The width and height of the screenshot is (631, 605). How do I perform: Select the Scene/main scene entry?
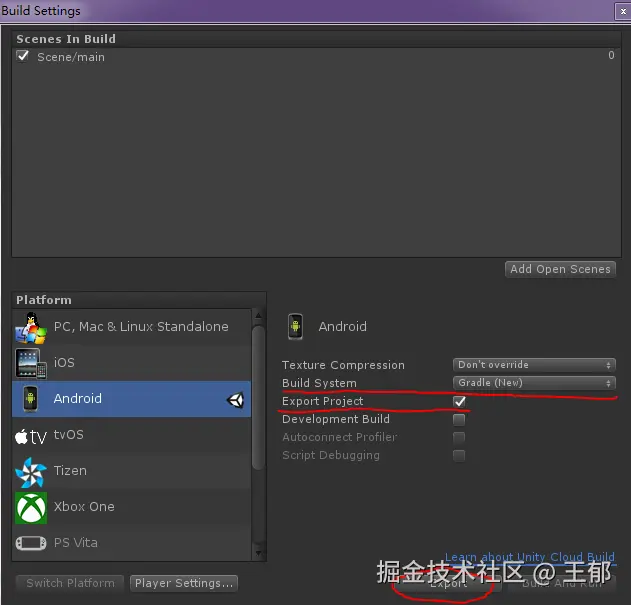coord(316,57)
